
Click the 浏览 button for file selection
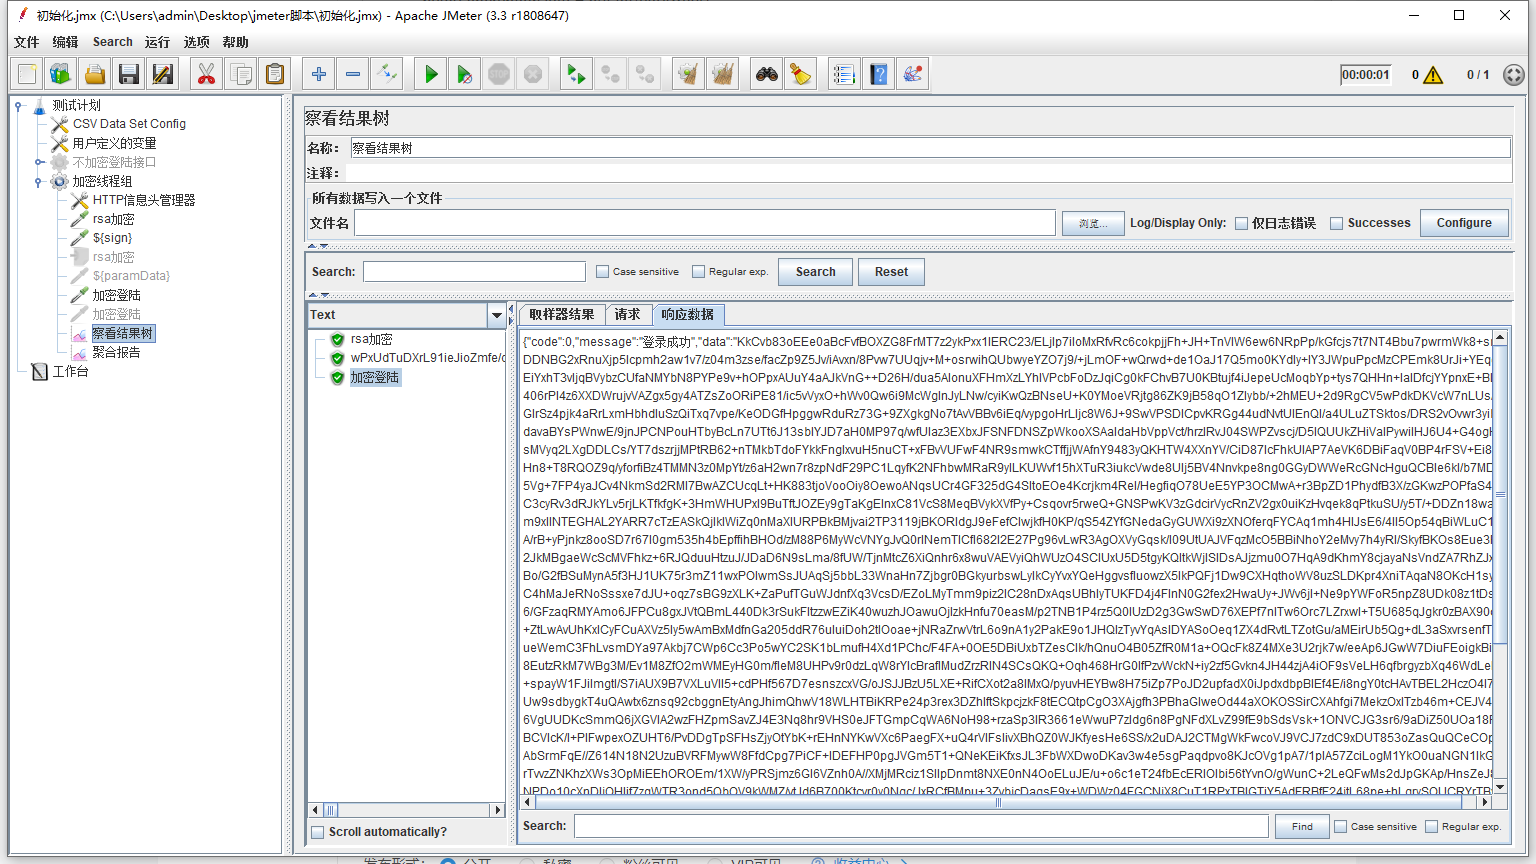coord(1092,222)
